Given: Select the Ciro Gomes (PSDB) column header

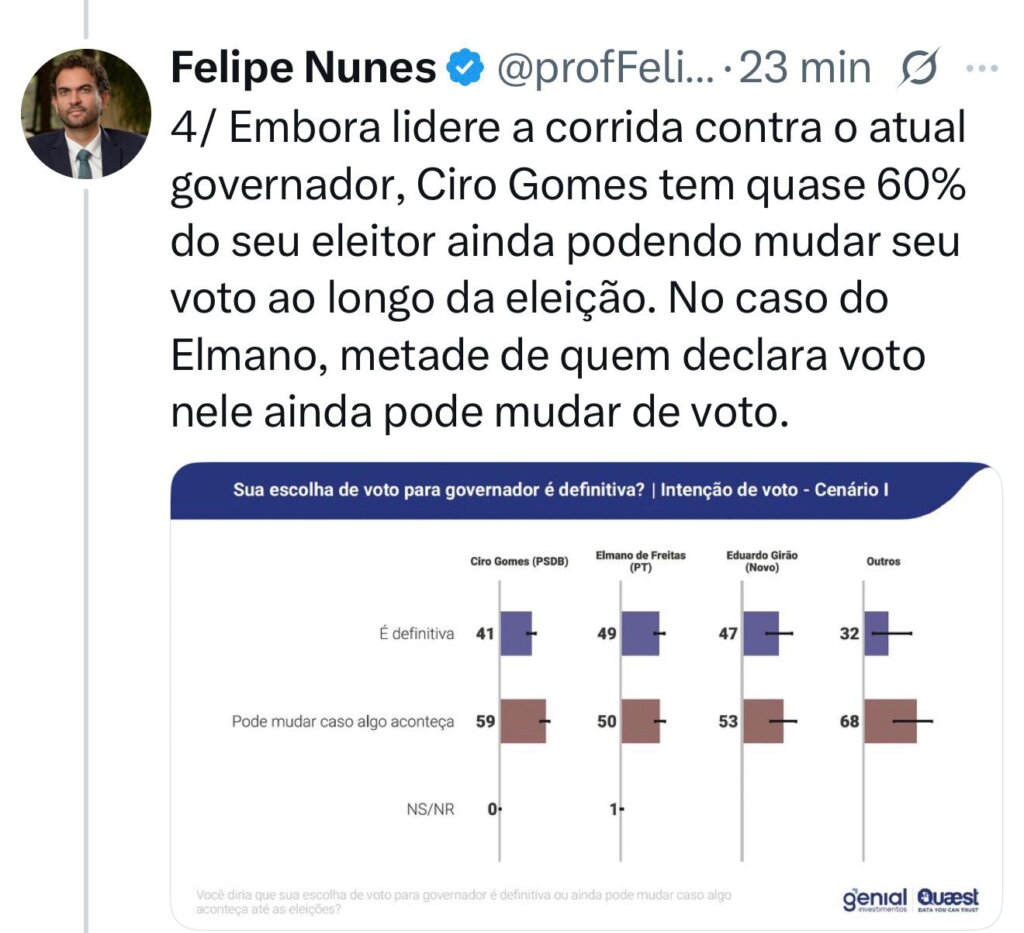Looking at the screenshot, I should pos(519,562).
